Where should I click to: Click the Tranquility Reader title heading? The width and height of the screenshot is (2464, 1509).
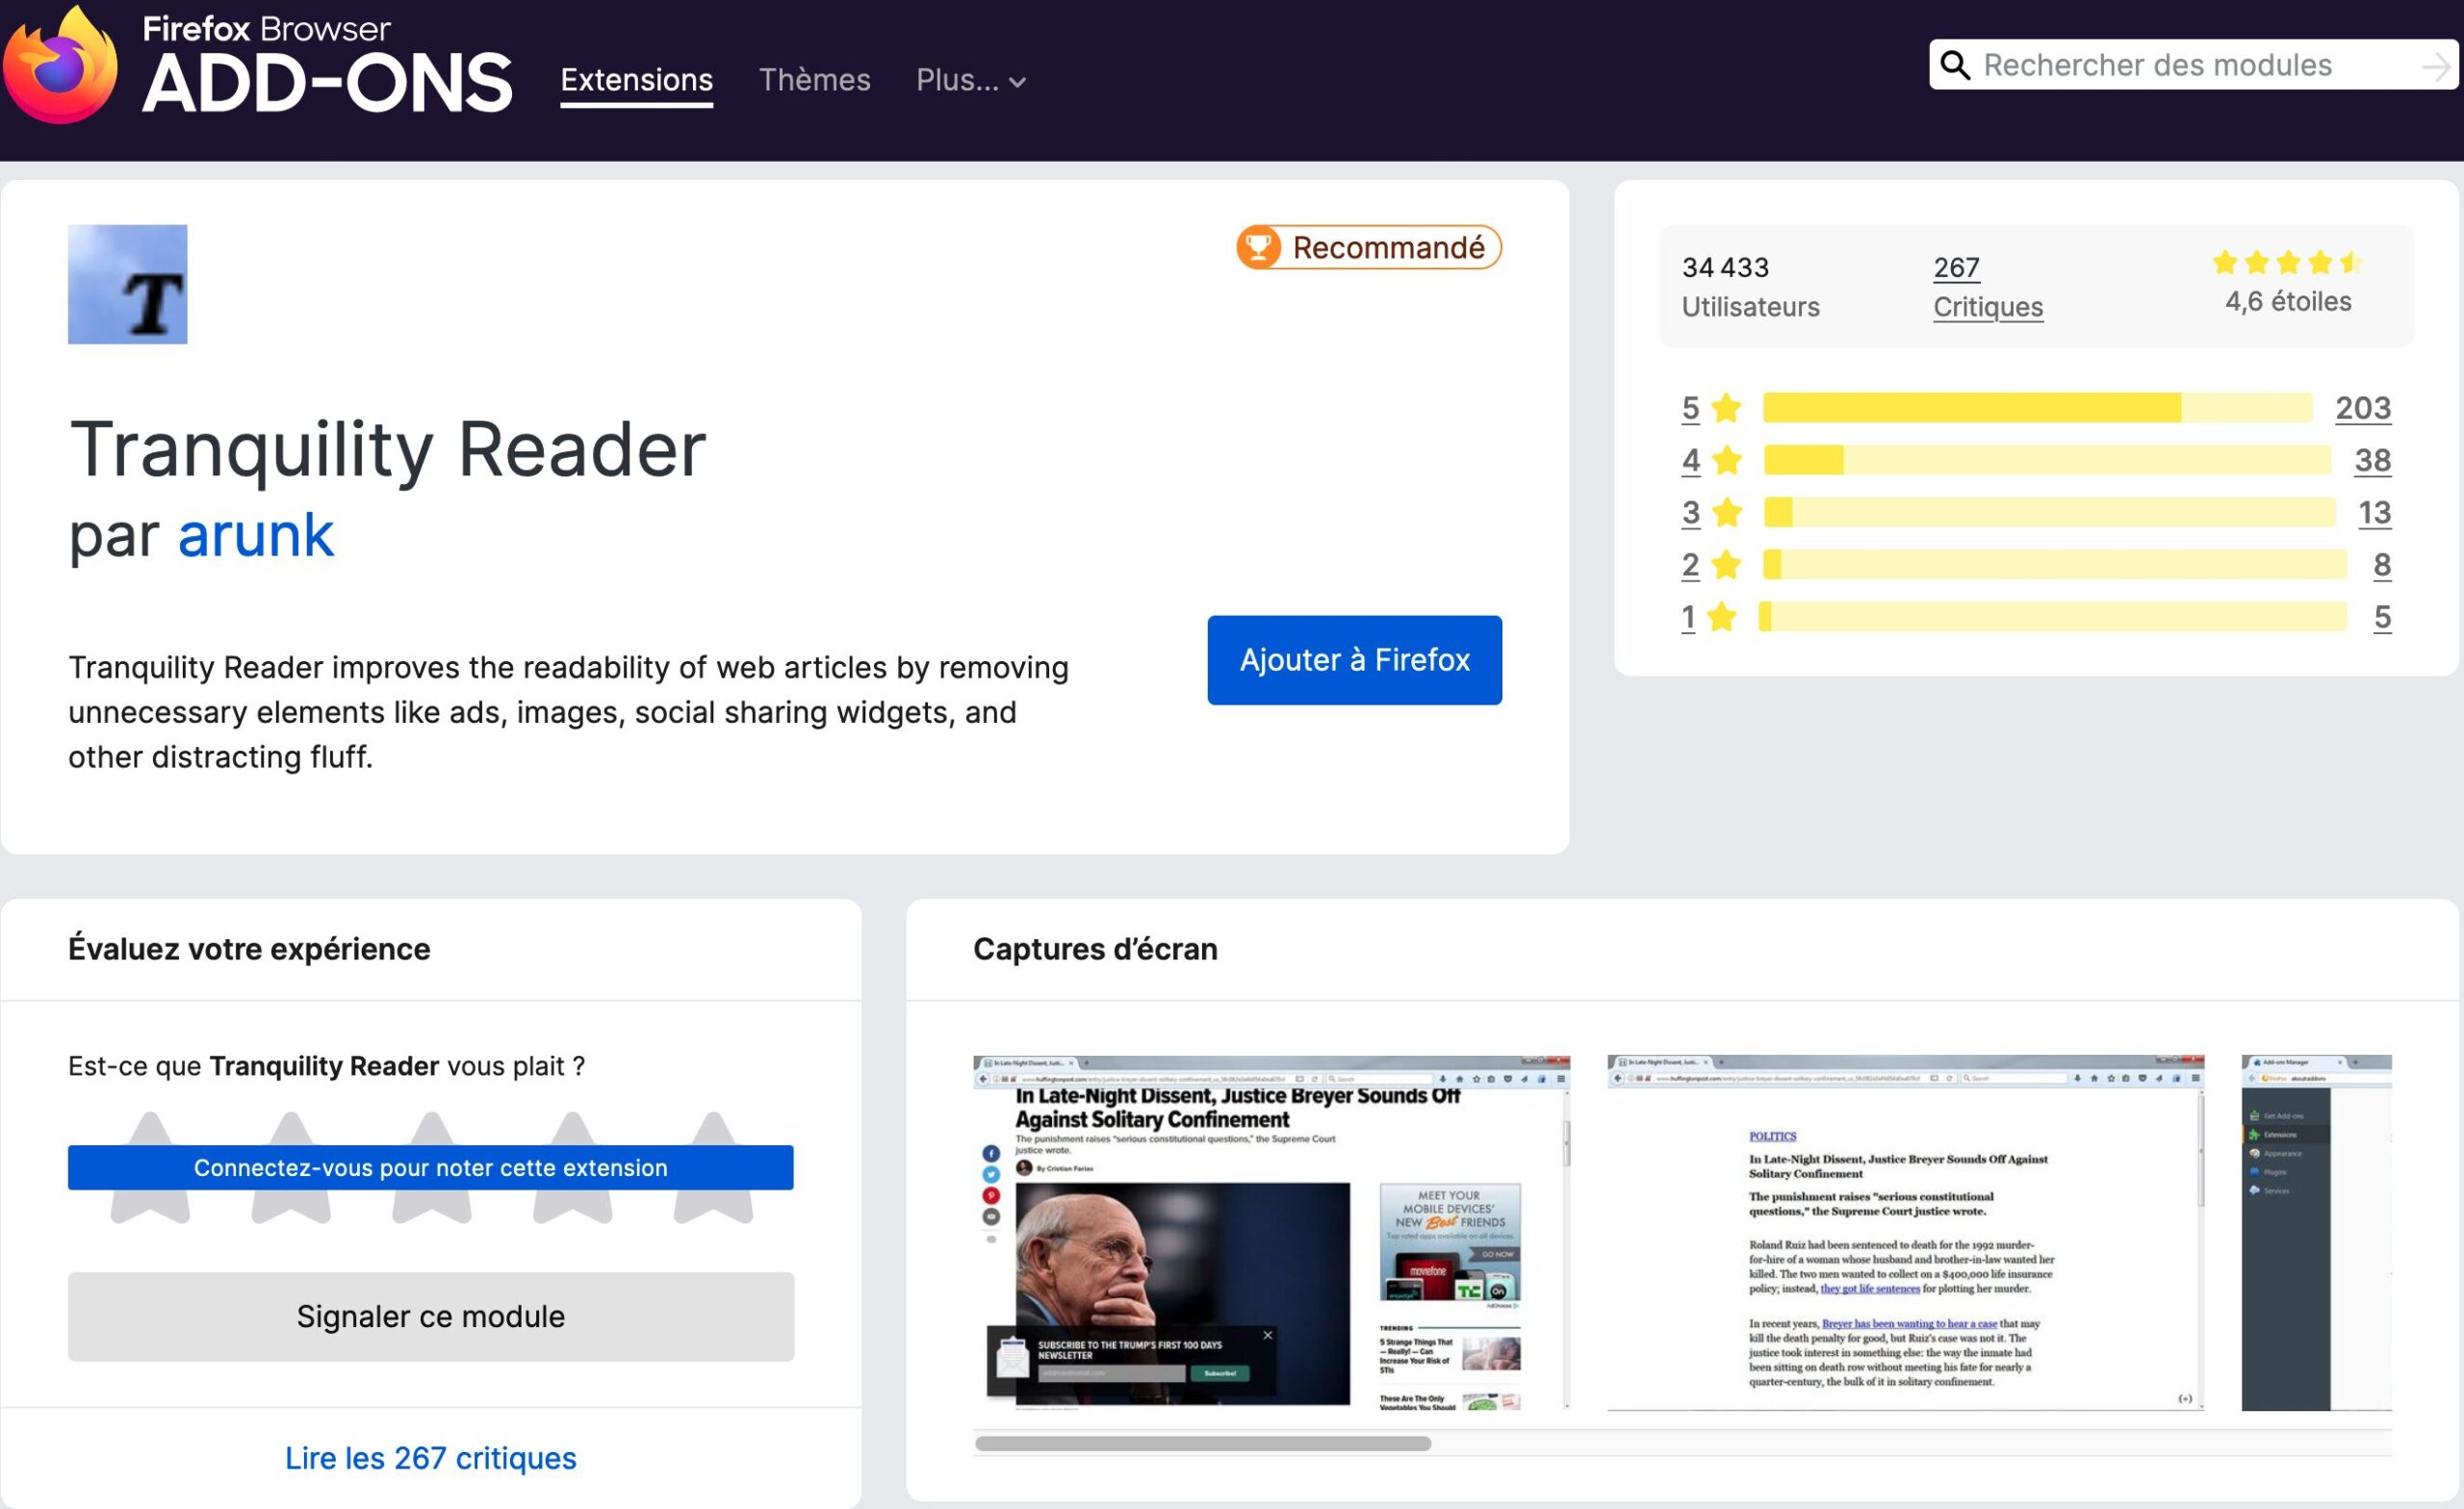387,449
